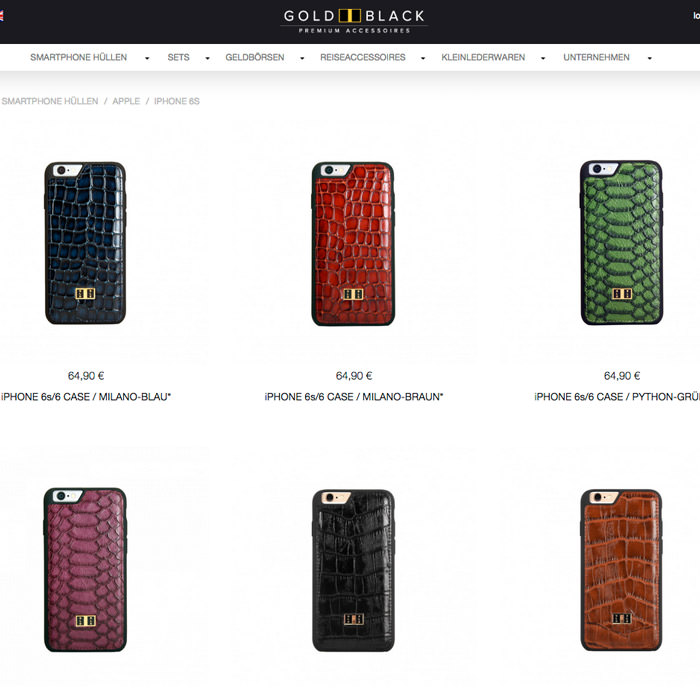Open the cognac brown croco case image
Image resolution: width=700 pixels, height=700 pixels.
[621, 570]
